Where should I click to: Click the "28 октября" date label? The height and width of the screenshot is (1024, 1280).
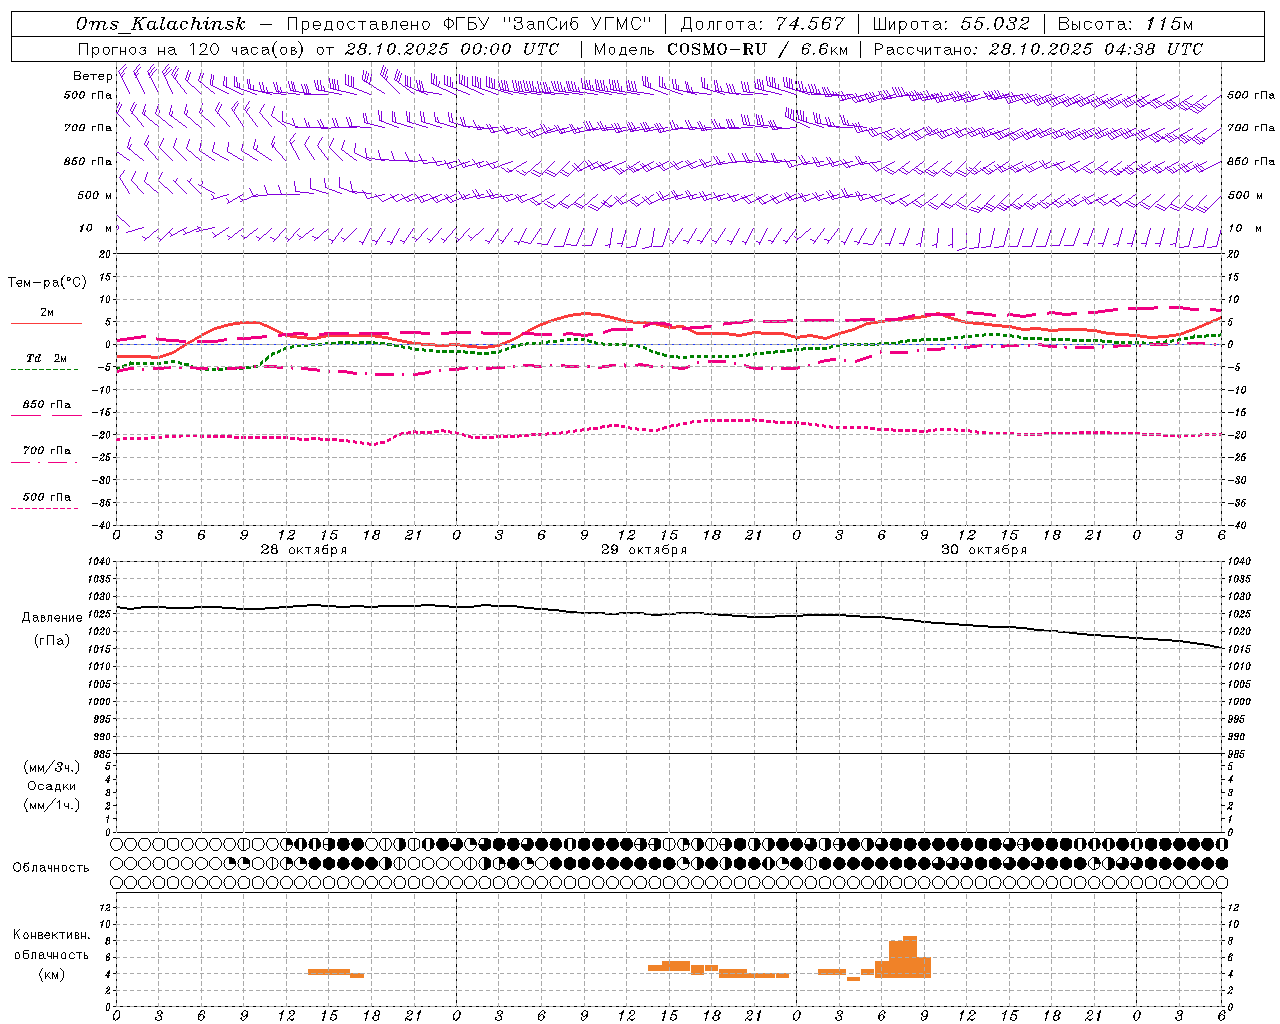(304, 550)
